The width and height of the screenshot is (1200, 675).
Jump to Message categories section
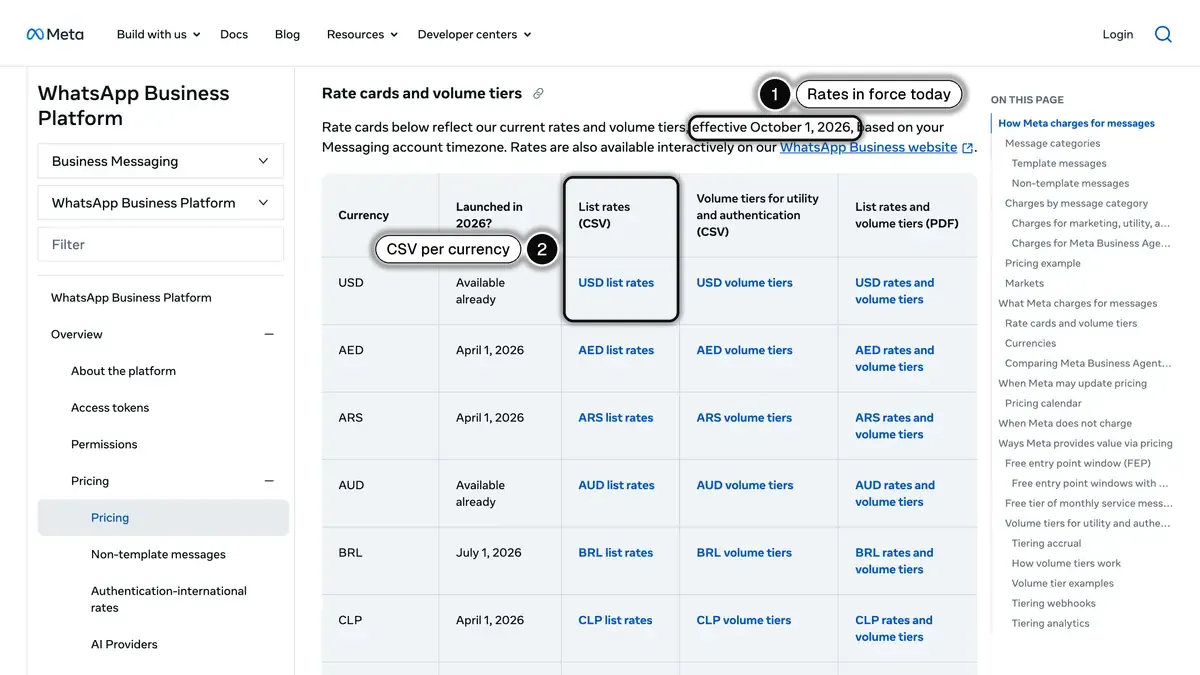pos(1052,144)
